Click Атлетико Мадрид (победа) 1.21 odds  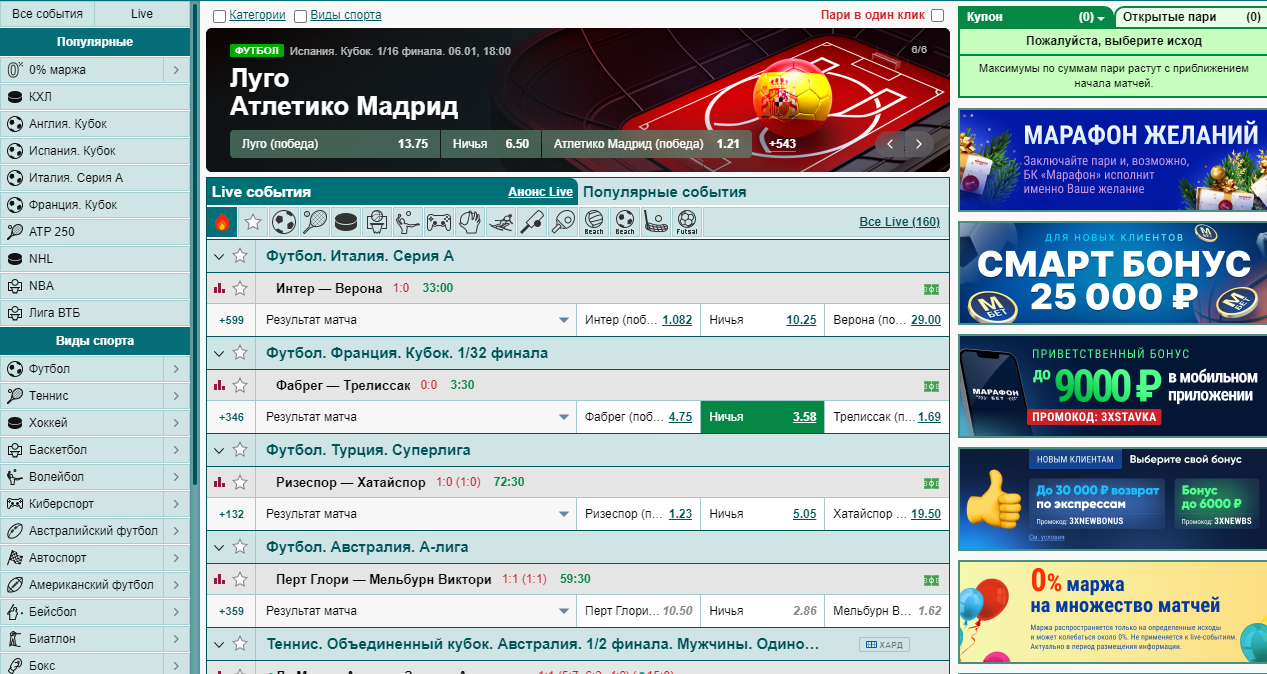(648, 144)
